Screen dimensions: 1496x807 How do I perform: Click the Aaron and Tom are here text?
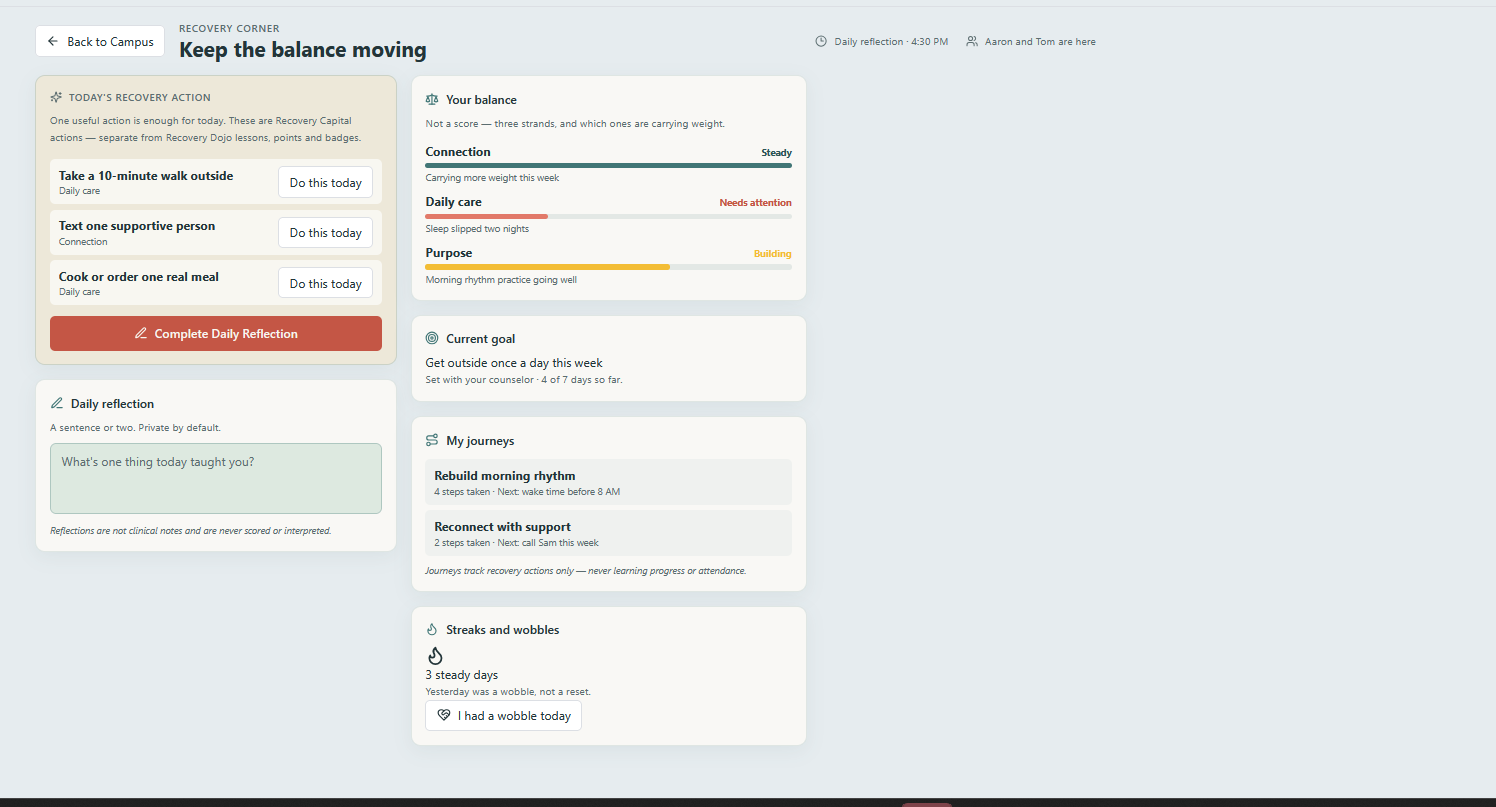point(1040,42)
